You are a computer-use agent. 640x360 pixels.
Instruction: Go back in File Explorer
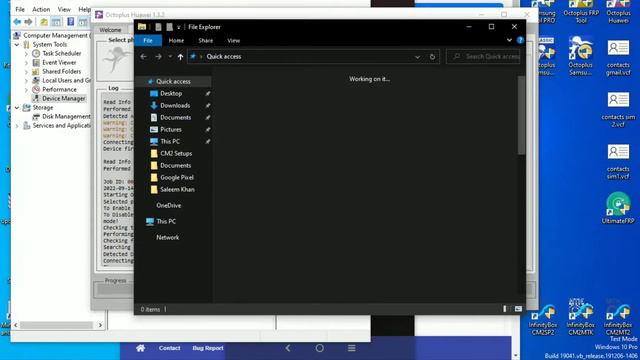(143, 57)
